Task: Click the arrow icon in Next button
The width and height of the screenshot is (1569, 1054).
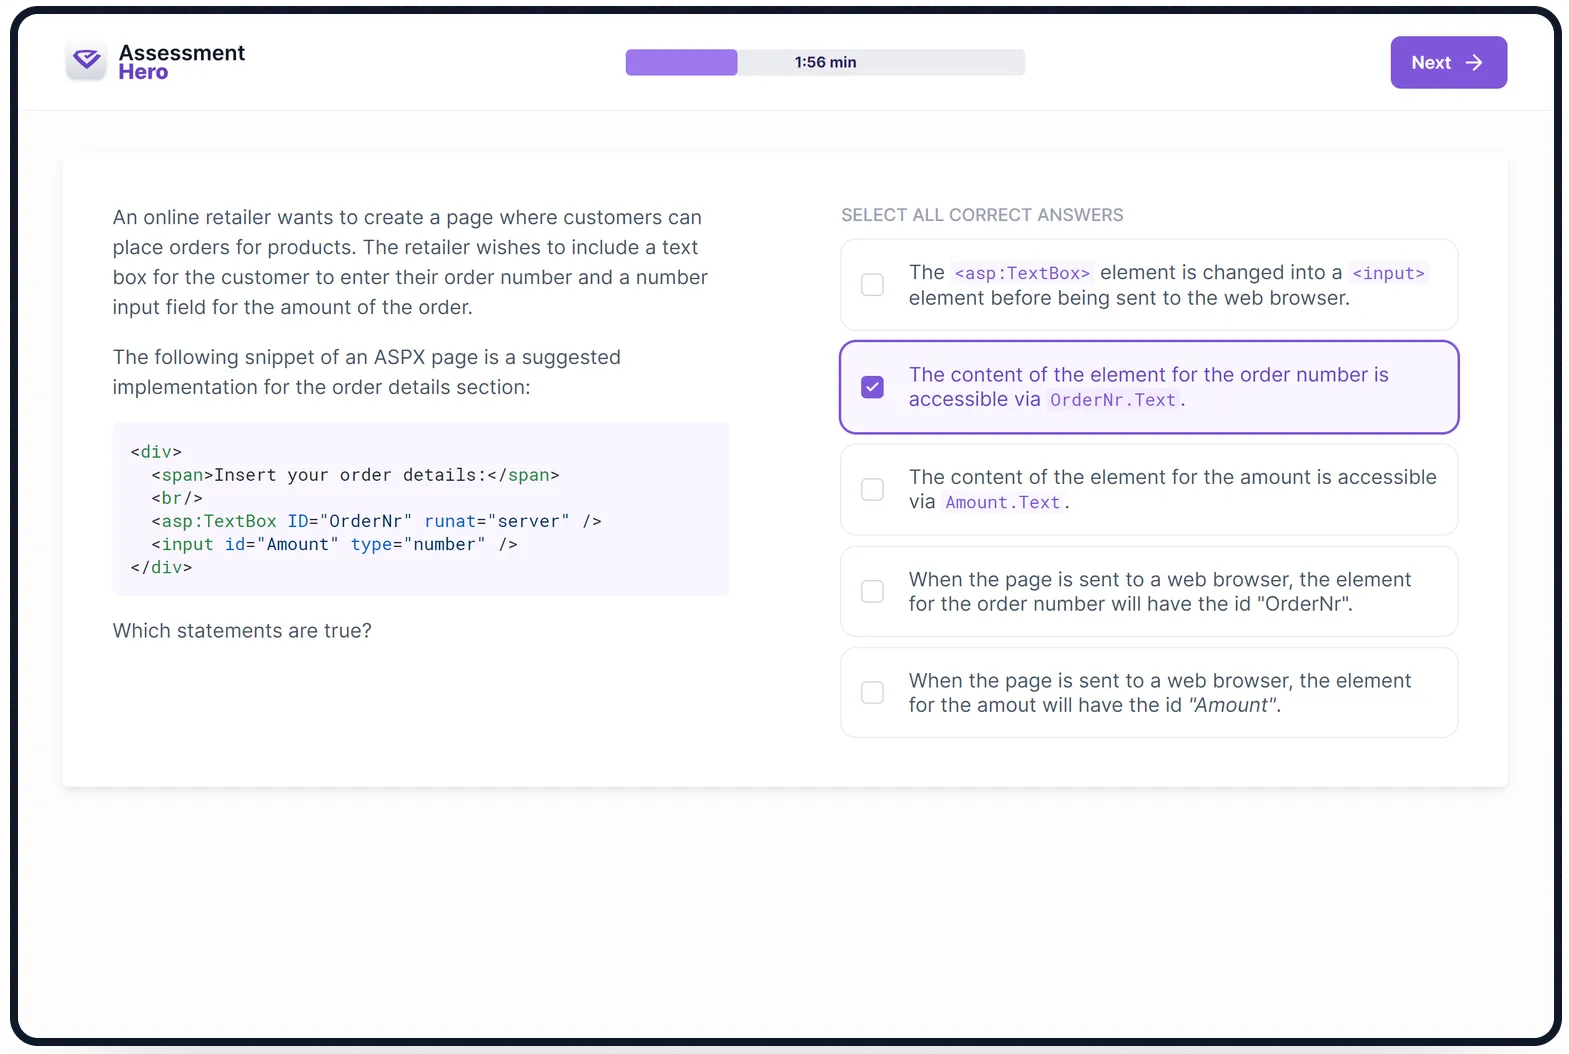Action: point(1474,62)
